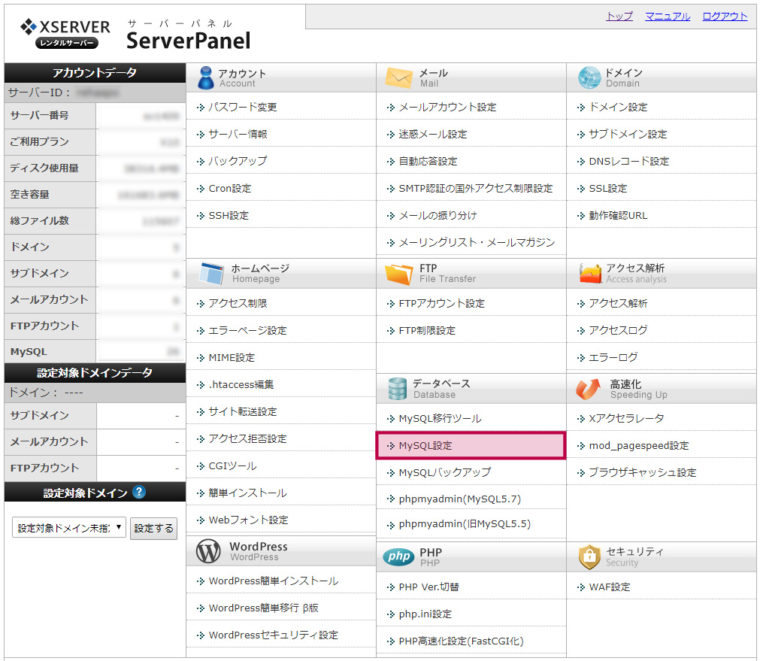This screenshot has width=760, height=661.
Task: Open MIME設定
Action: [x=232, y=358]
